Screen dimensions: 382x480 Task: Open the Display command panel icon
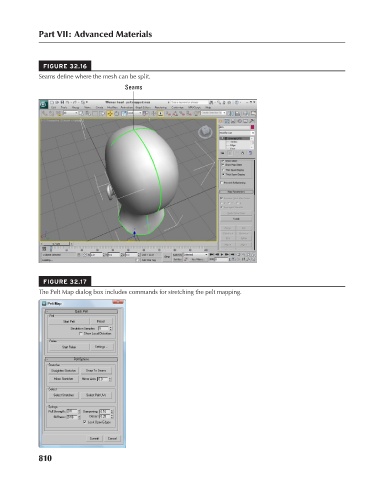(x=246, y=121)
